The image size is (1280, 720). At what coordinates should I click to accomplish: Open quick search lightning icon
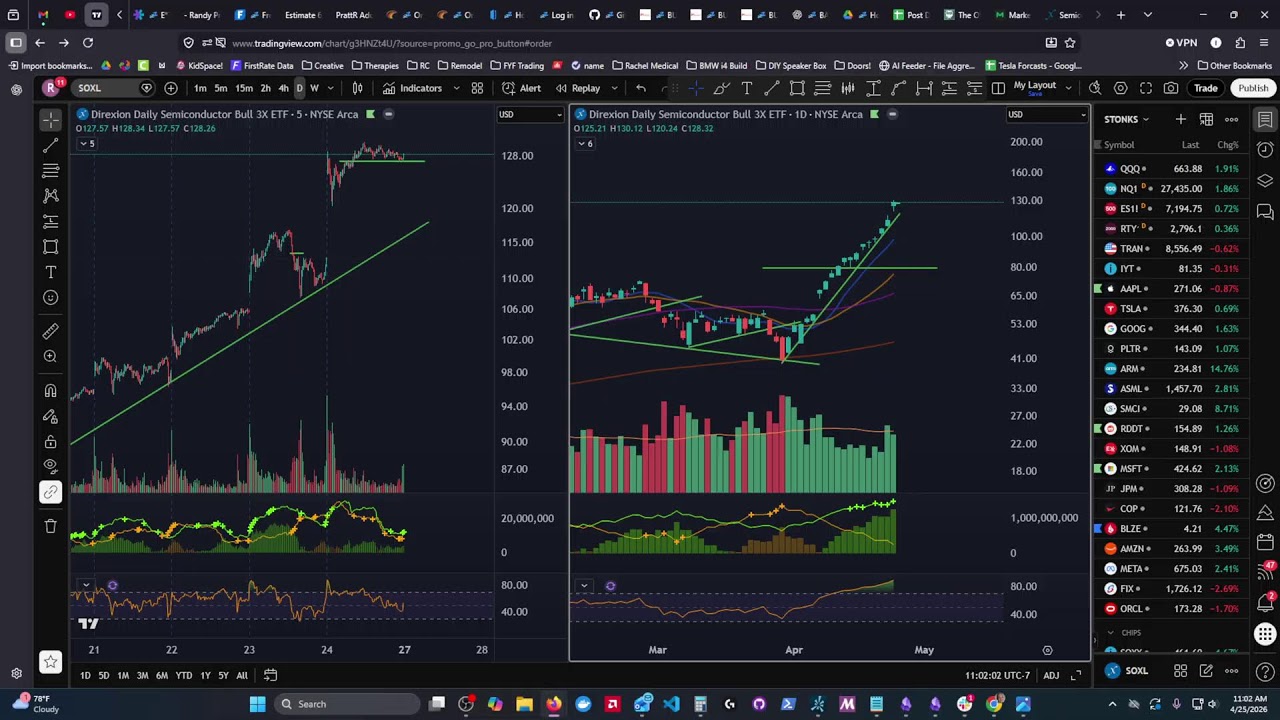click(x=1095, y=88)
